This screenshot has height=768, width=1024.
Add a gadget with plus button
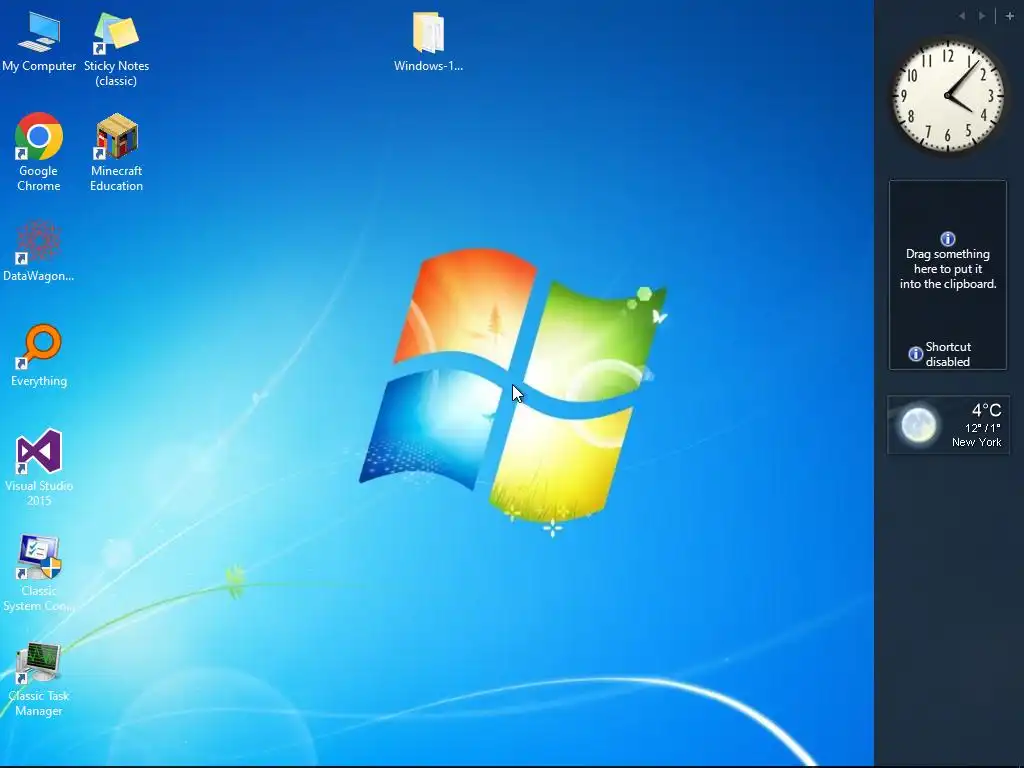[x=1010, y=16]
